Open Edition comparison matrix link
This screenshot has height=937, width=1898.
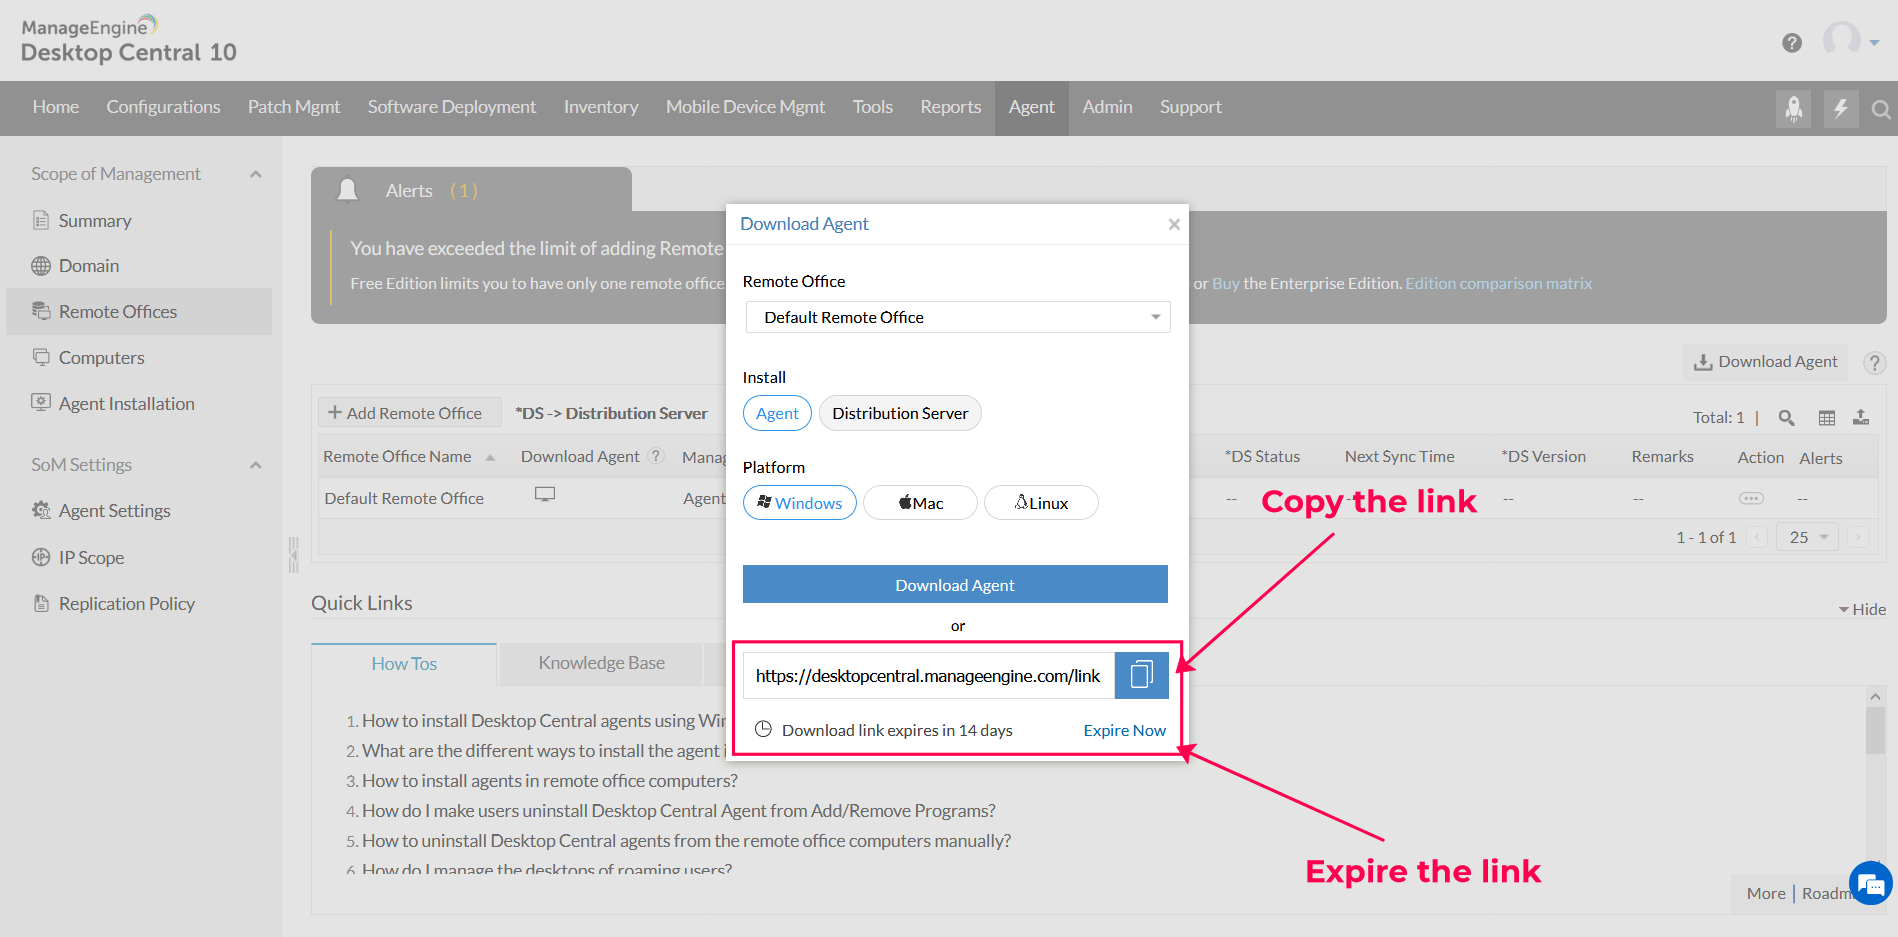(1499, 284)
